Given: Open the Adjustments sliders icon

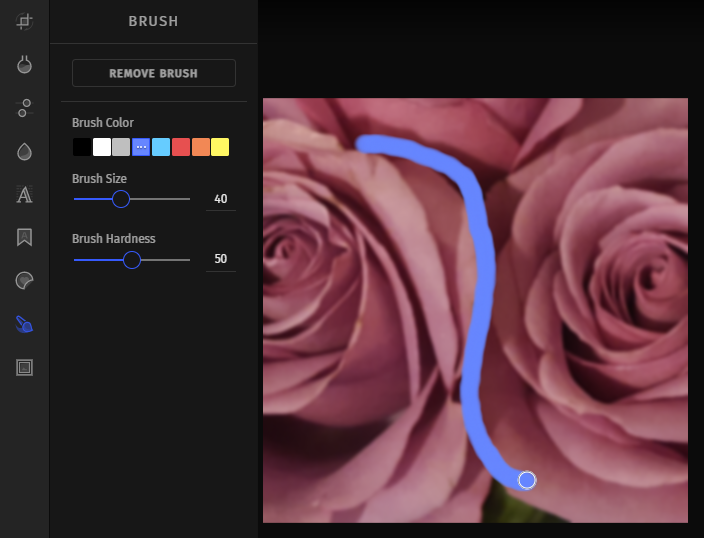Looking at the screenshot, I should coord(24,108).
